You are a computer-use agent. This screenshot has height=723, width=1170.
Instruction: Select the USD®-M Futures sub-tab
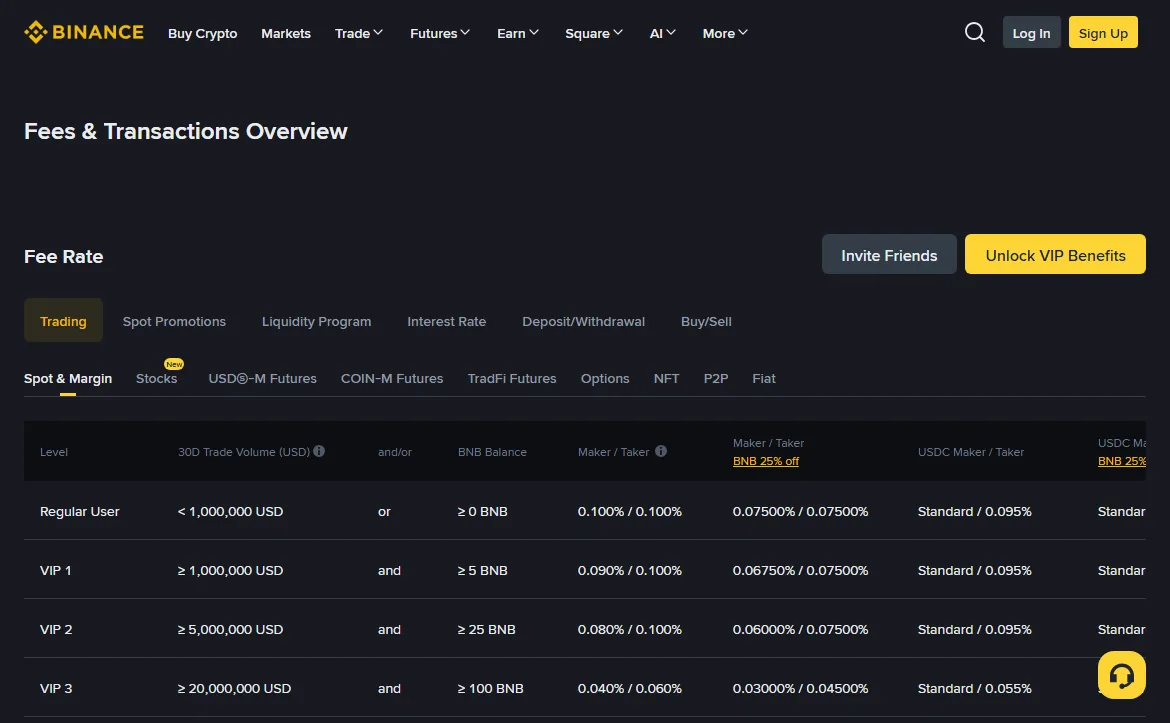263,378
